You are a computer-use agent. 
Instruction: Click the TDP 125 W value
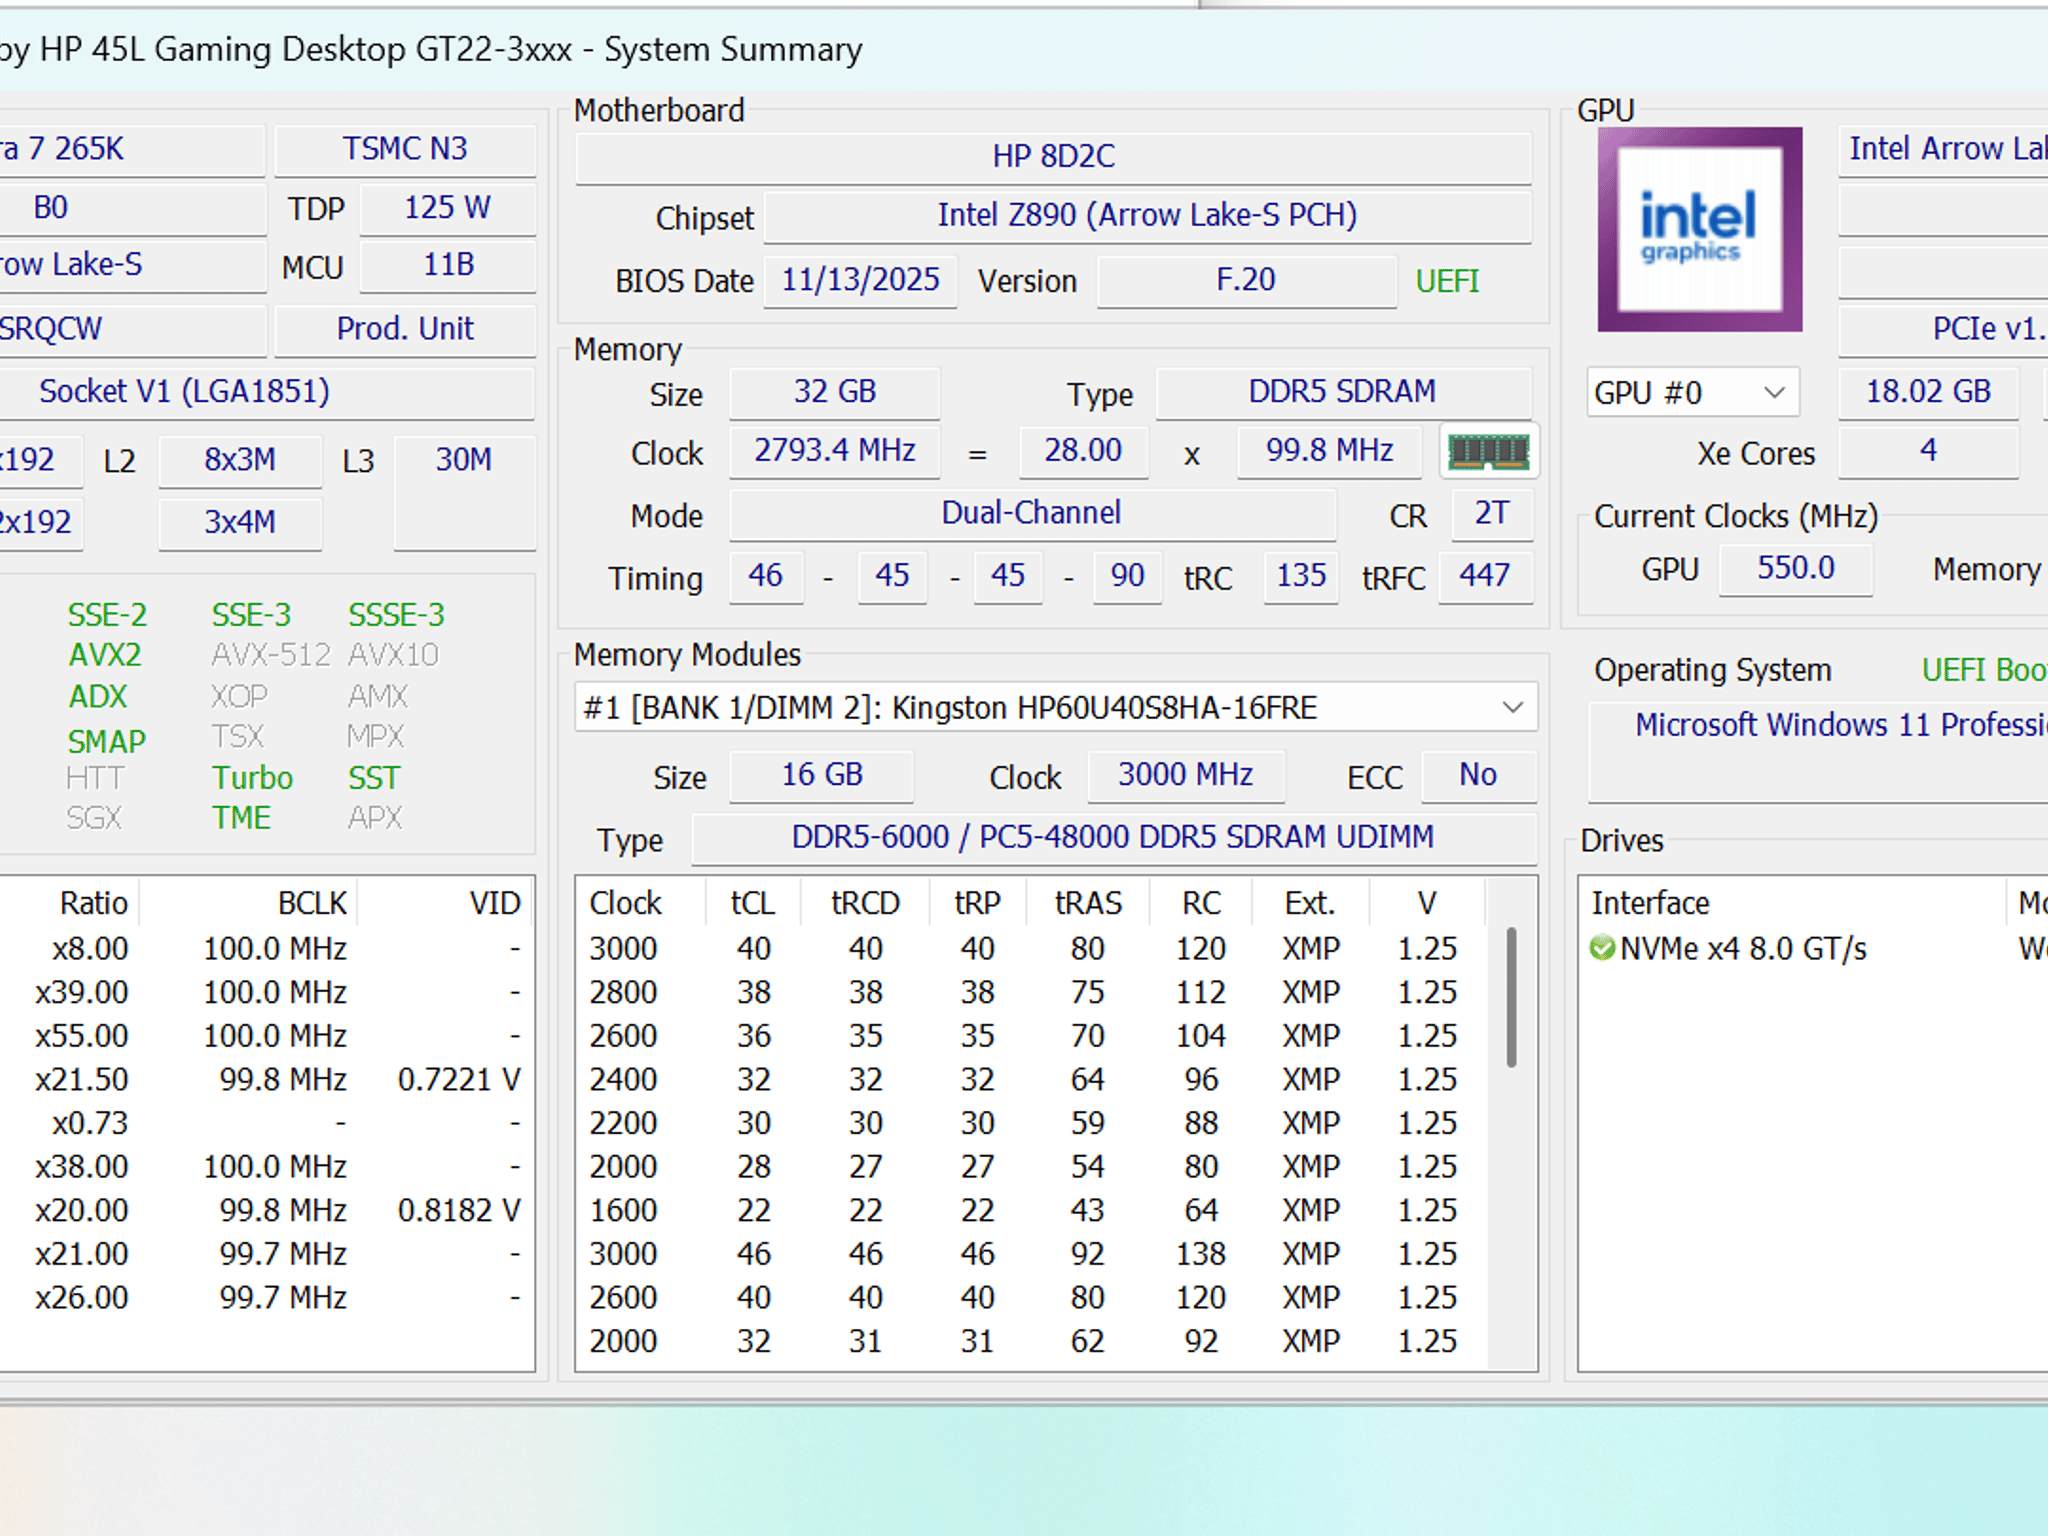coord(447,209)
